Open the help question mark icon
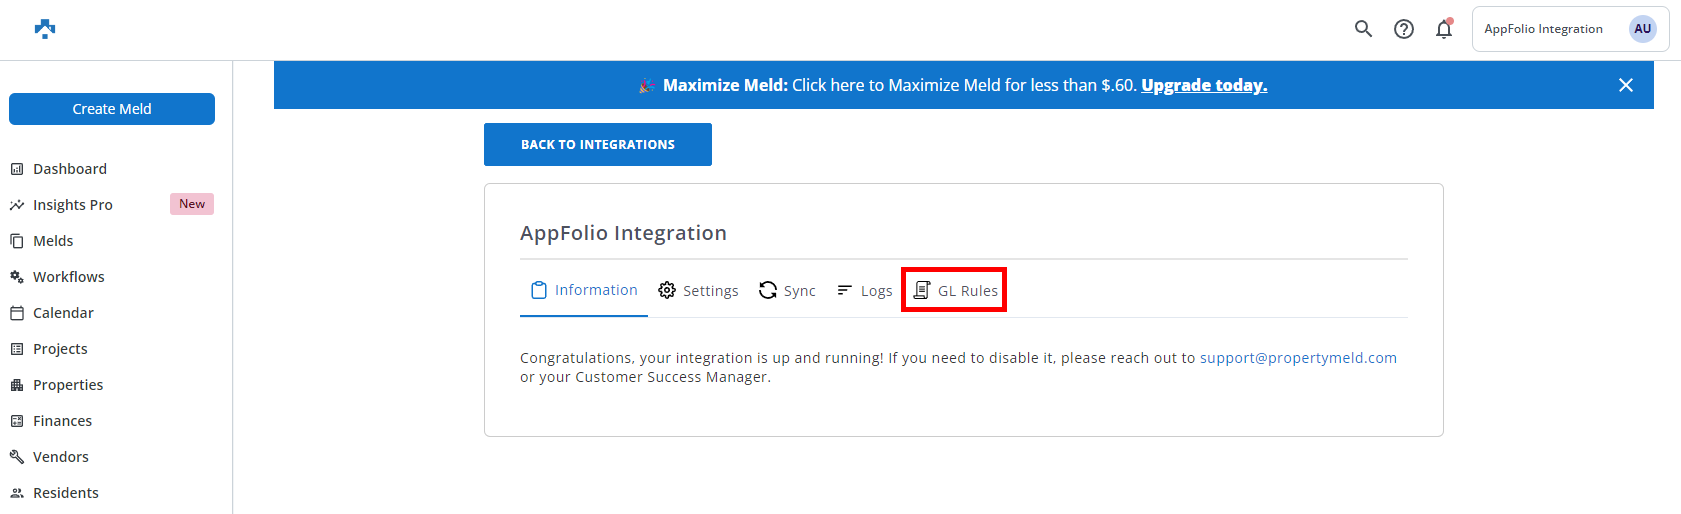The height and width of the screenshot is (514, 1681). pyautogui.click(x=1404, y=29)
